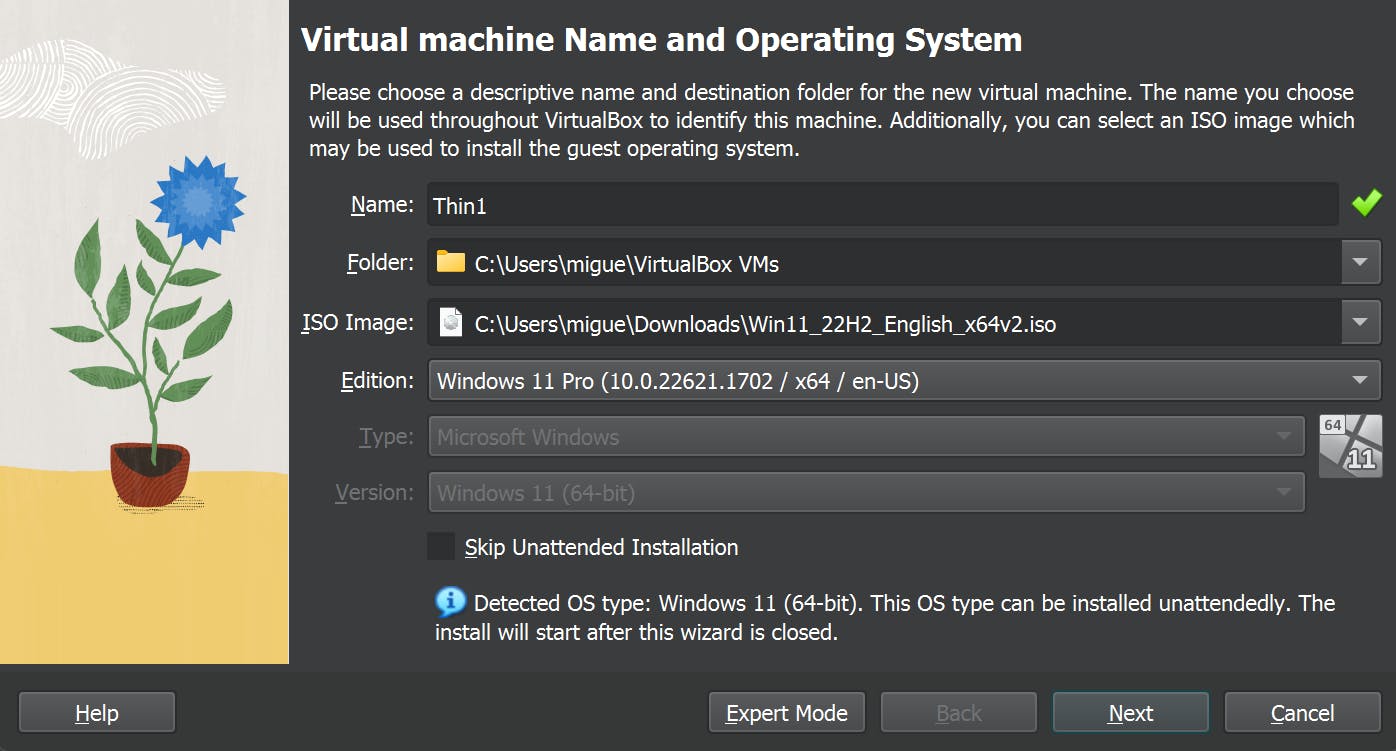Click the Win11_22H2 ISO path text
Viewport: 1396px width, 751px height.
coord(765,325)
